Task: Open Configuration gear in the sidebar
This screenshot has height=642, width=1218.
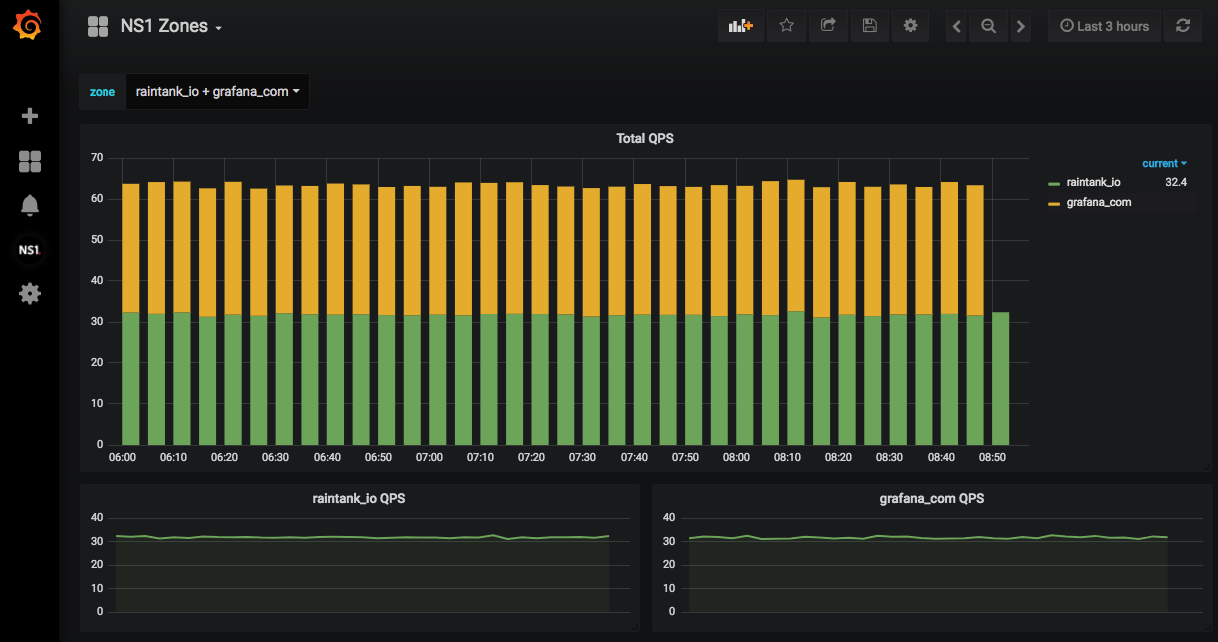Action: (30, 293)
